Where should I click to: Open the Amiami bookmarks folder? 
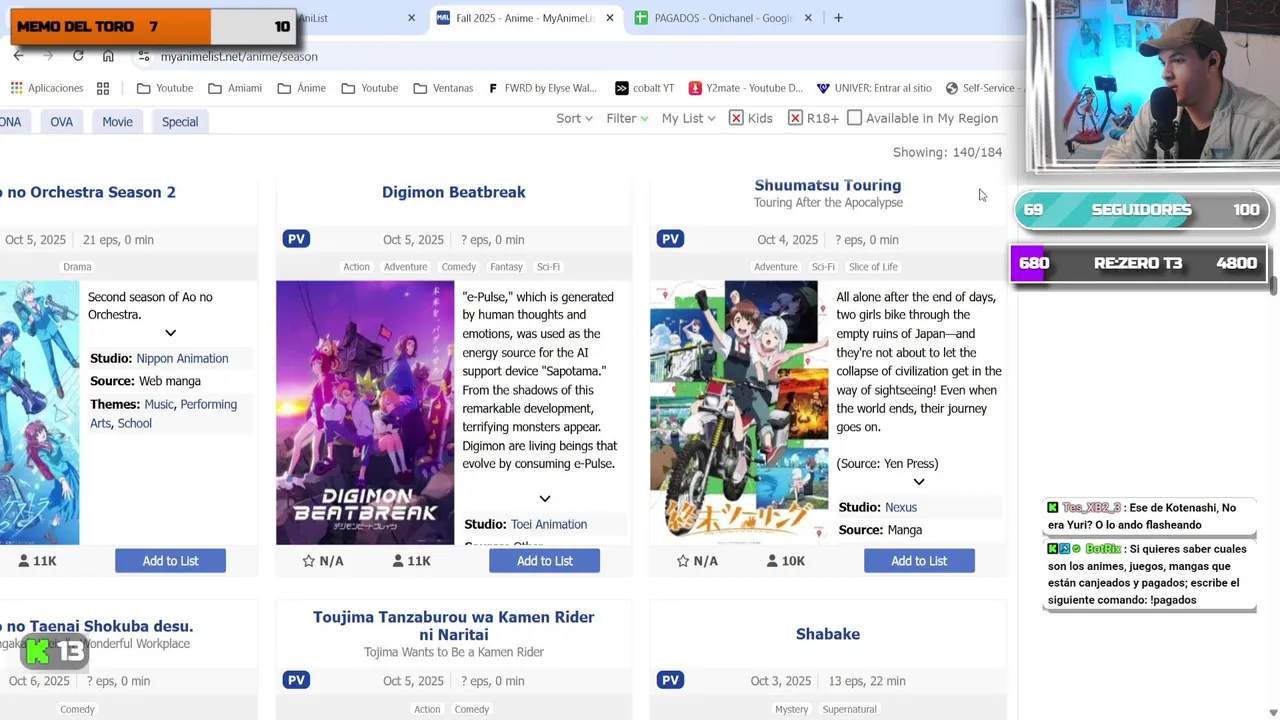(235, 88)
